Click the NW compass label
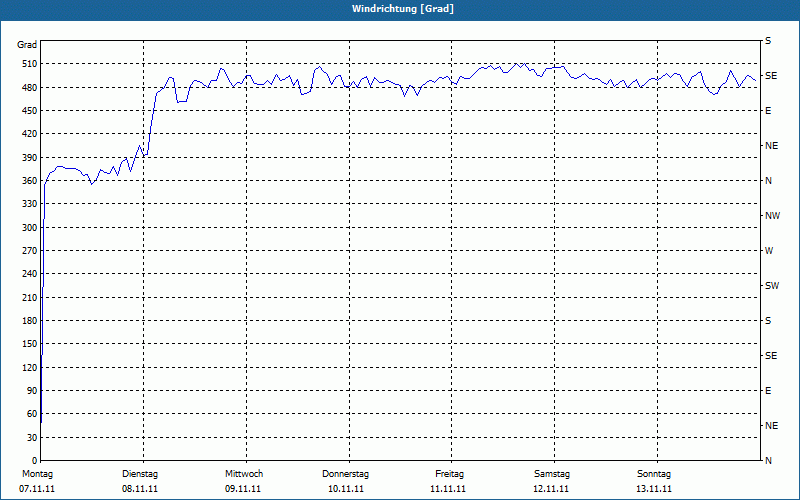The image size is (800, 500). 772,216
